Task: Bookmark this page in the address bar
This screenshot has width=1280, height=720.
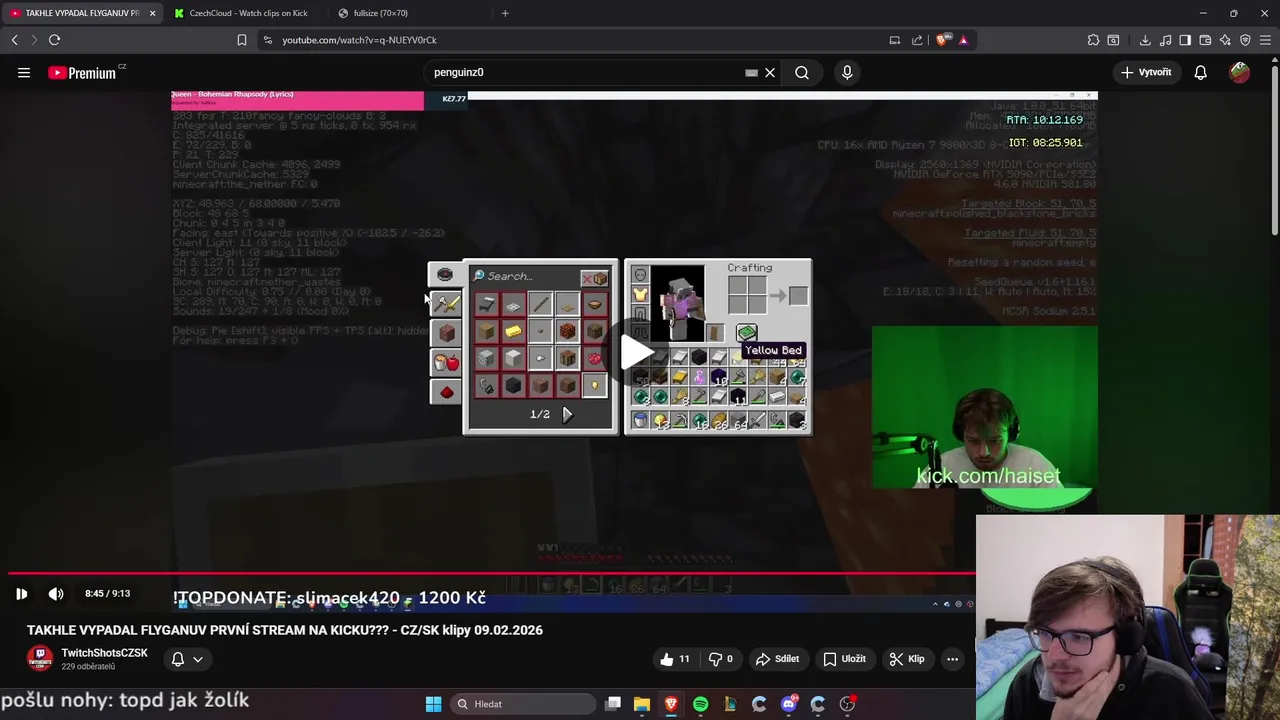Action: [241, 40]
